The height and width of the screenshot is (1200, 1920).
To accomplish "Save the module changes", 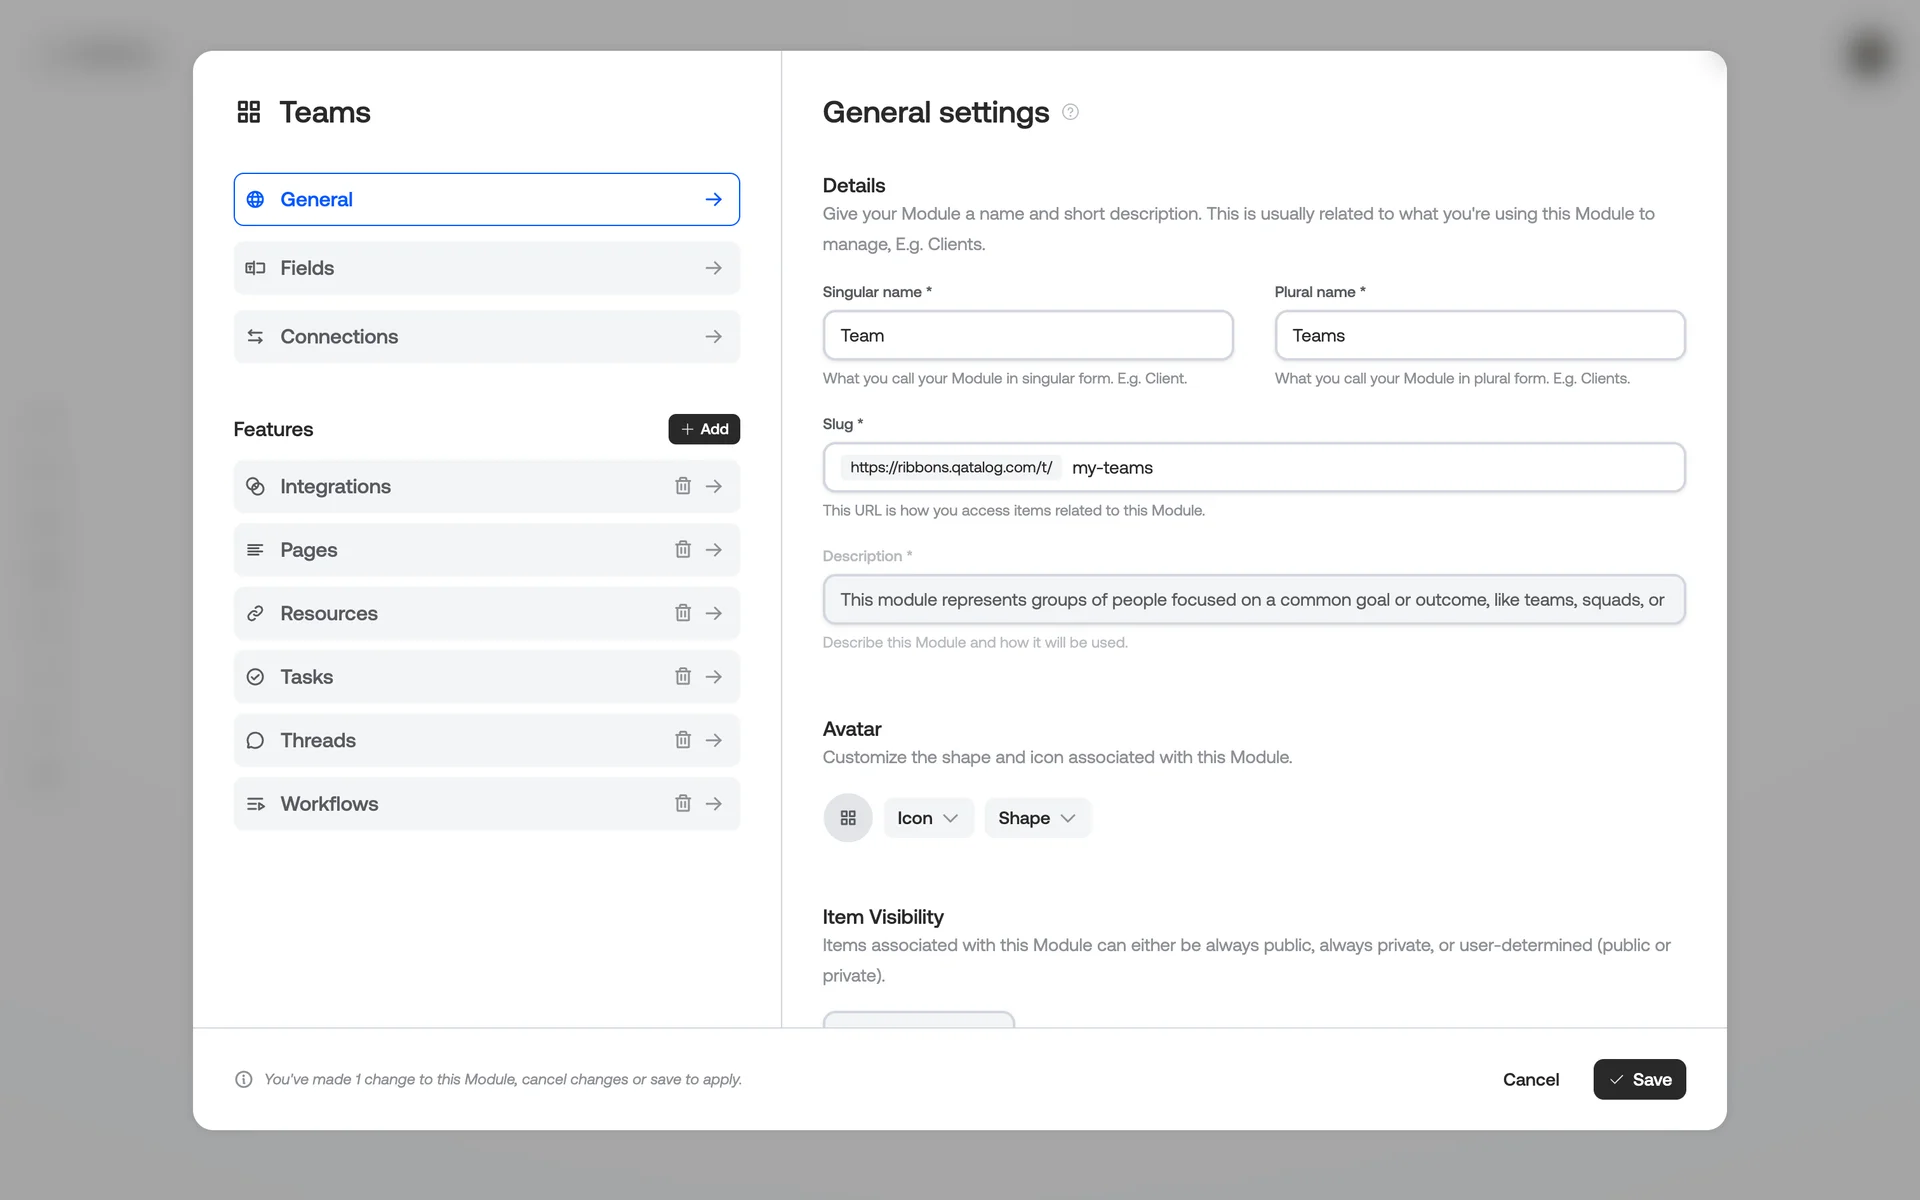I will pos(1639,1079).
